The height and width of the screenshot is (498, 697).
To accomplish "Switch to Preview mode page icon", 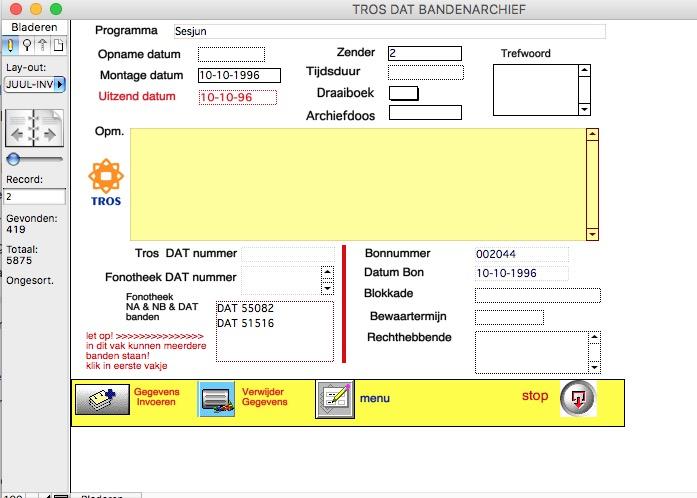I will tap(58, 46).
